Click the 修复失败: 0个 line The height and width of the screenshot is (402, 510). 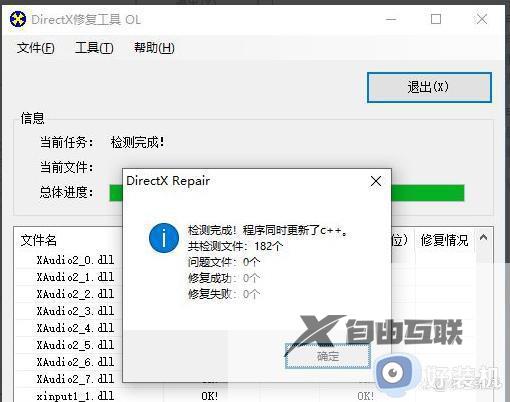click(224, 294)
